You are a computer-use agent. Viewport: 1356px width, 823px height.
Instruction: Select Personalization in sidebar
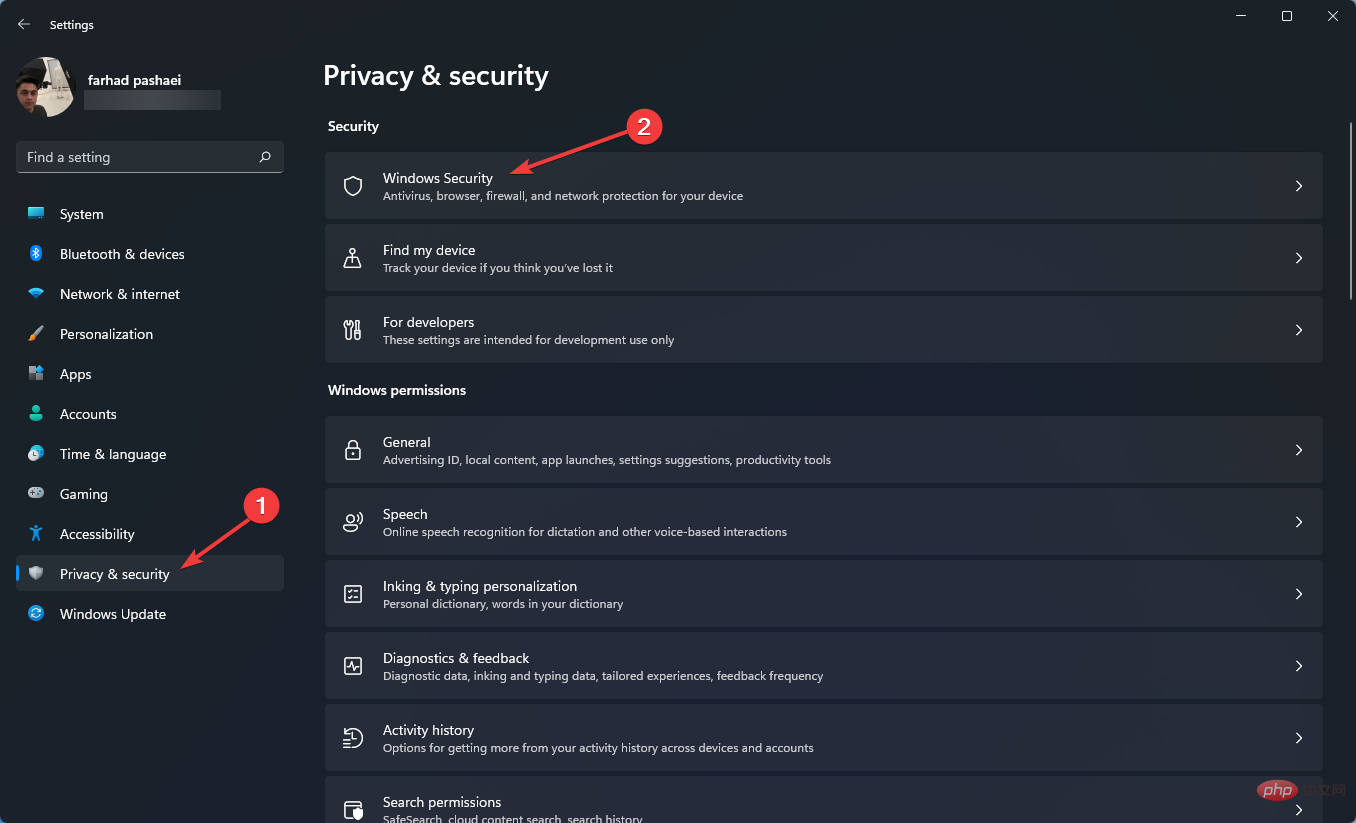pos(150,334)
